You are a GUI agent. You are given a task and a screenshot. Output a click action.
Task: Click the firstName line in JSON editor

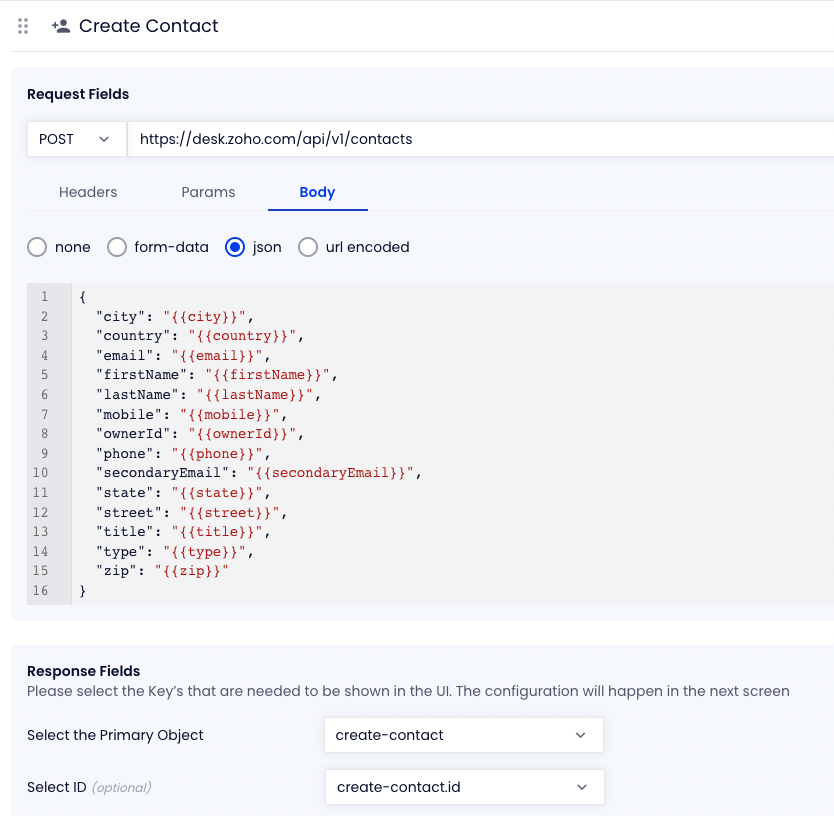(217, 375)
